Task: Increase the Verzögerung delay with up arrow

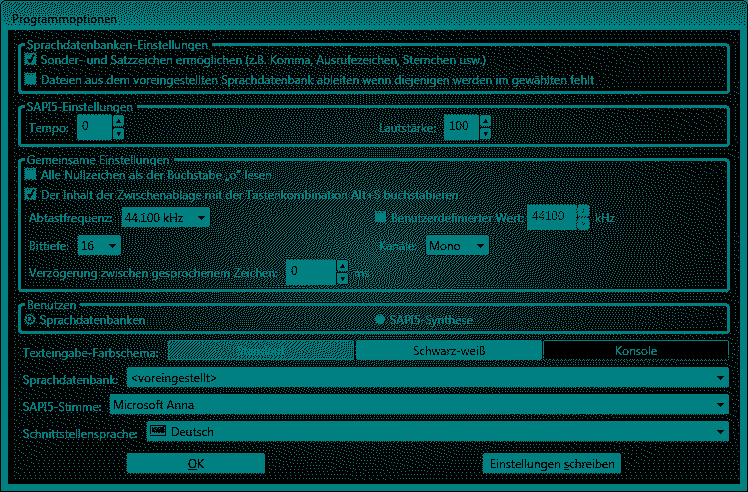Action: click(x=342, y=266)
